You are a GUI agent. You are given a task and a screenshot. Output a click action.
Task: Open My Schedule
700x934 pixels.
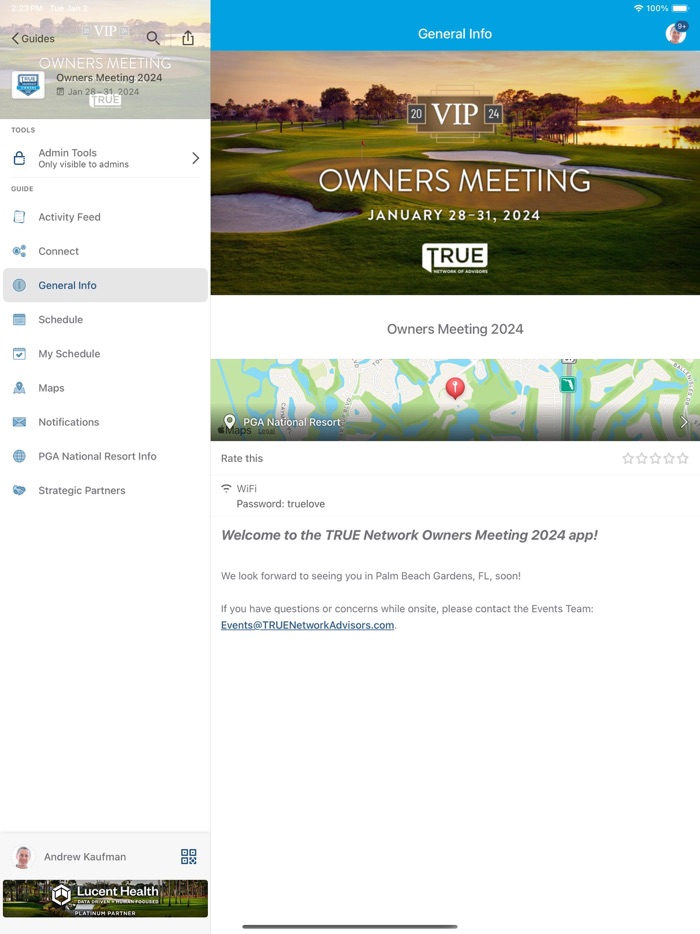click(x=105, y=353)
